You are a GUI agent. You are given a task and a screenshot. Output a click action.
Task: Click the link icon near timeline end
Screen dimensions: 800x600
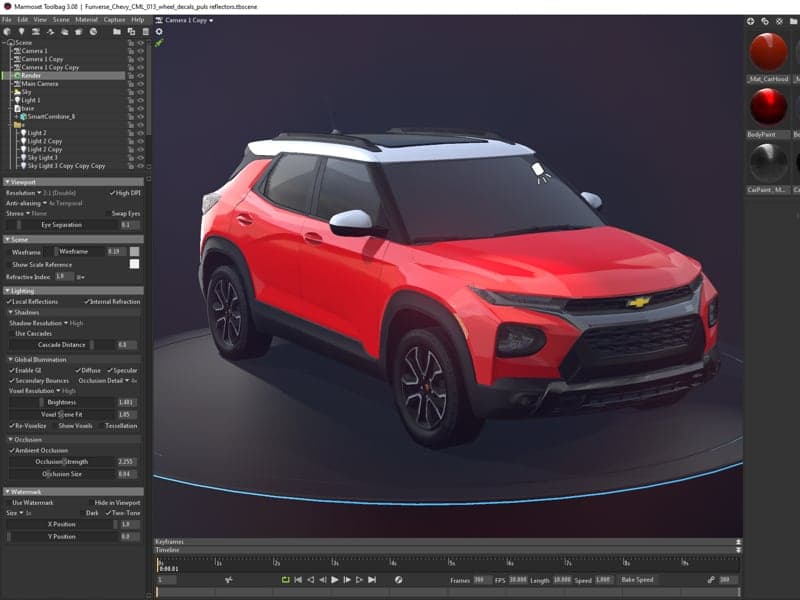point(711,580)
